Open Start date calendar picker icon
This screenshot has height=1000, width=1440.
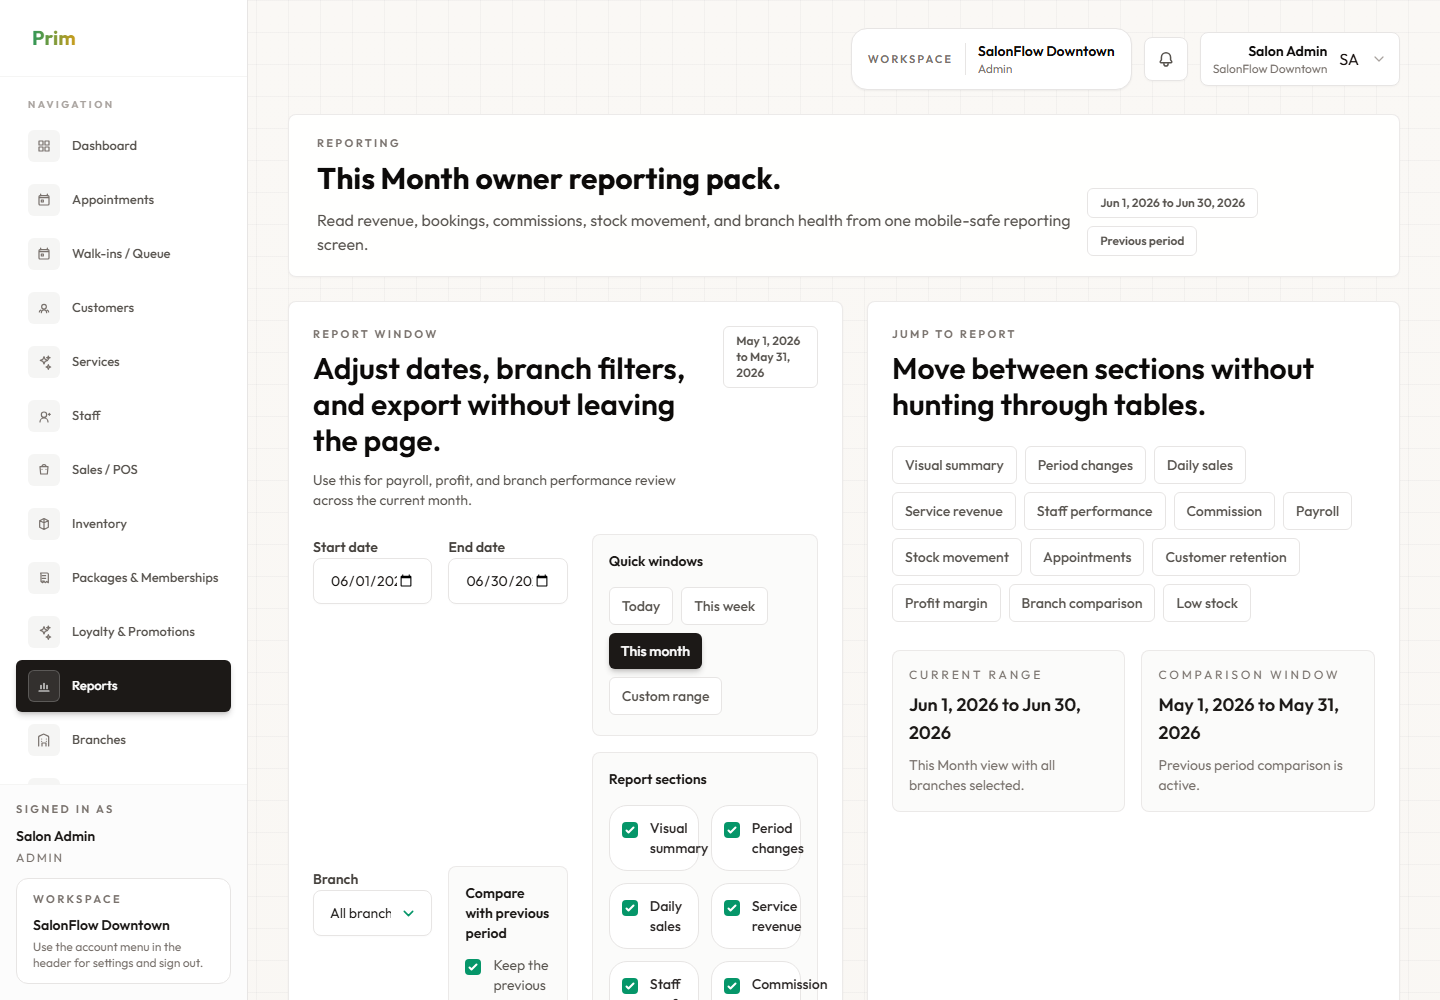406,581
